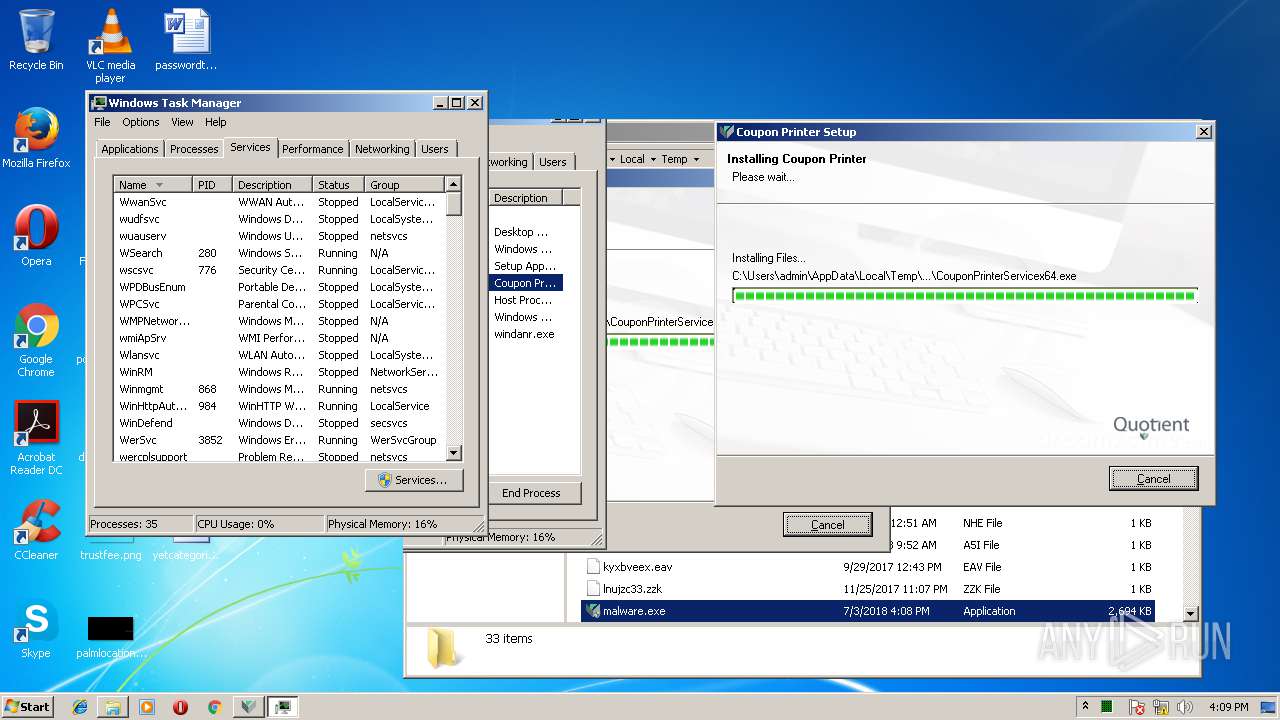Open Internet Explorer in the taskbar
1280x720 pixels.
coord(80,706)
